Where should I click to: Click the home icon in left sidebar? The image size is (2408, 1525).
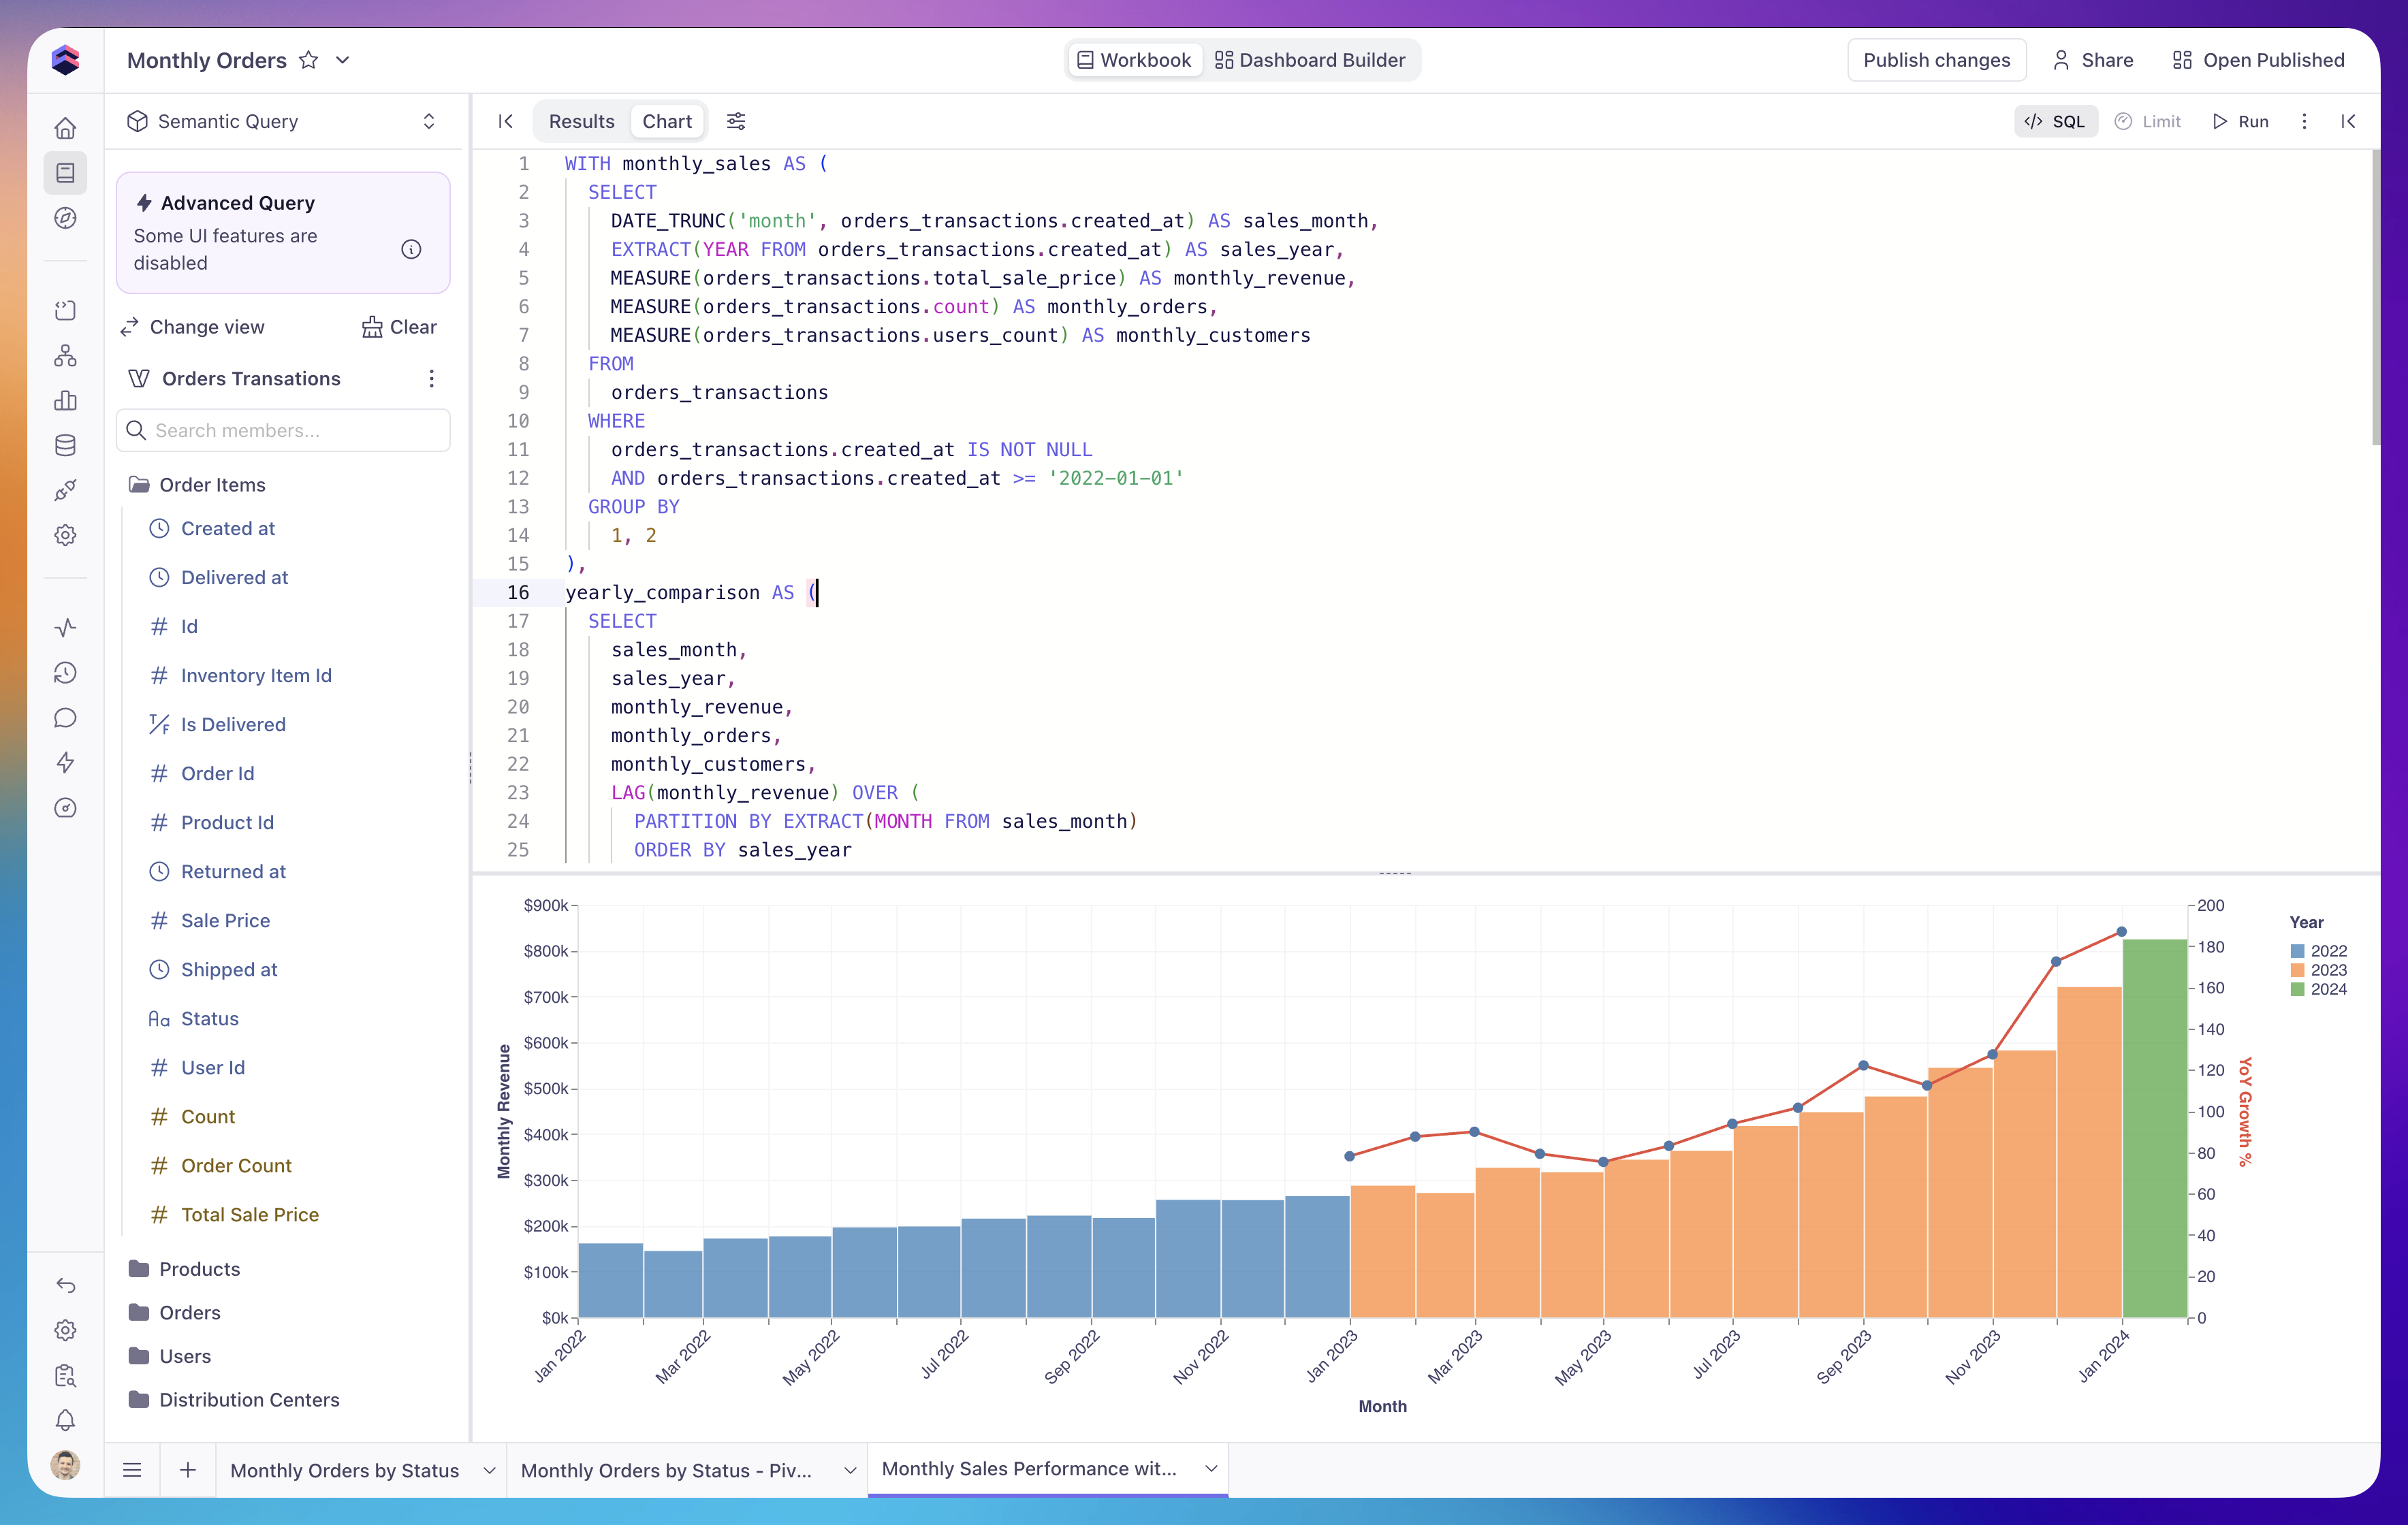coord(65,128)
